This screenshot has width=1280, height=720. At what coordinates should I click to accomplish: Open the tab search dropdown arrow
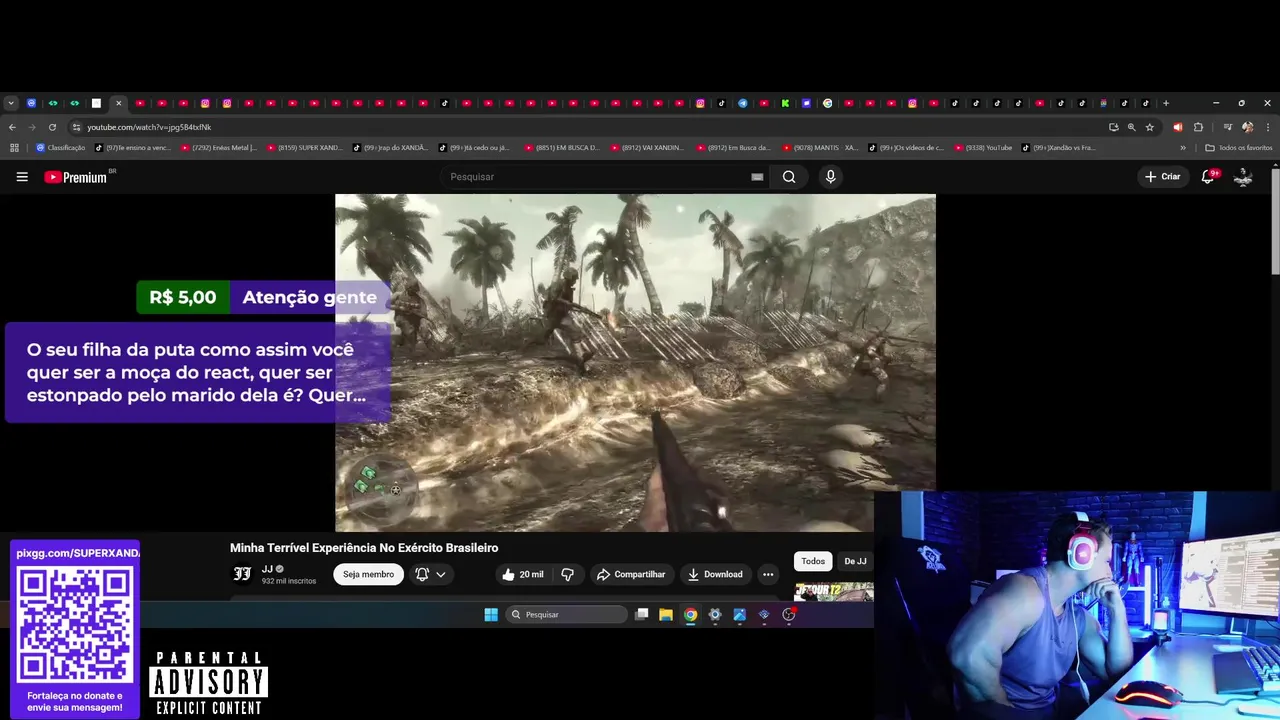(10, 103)
